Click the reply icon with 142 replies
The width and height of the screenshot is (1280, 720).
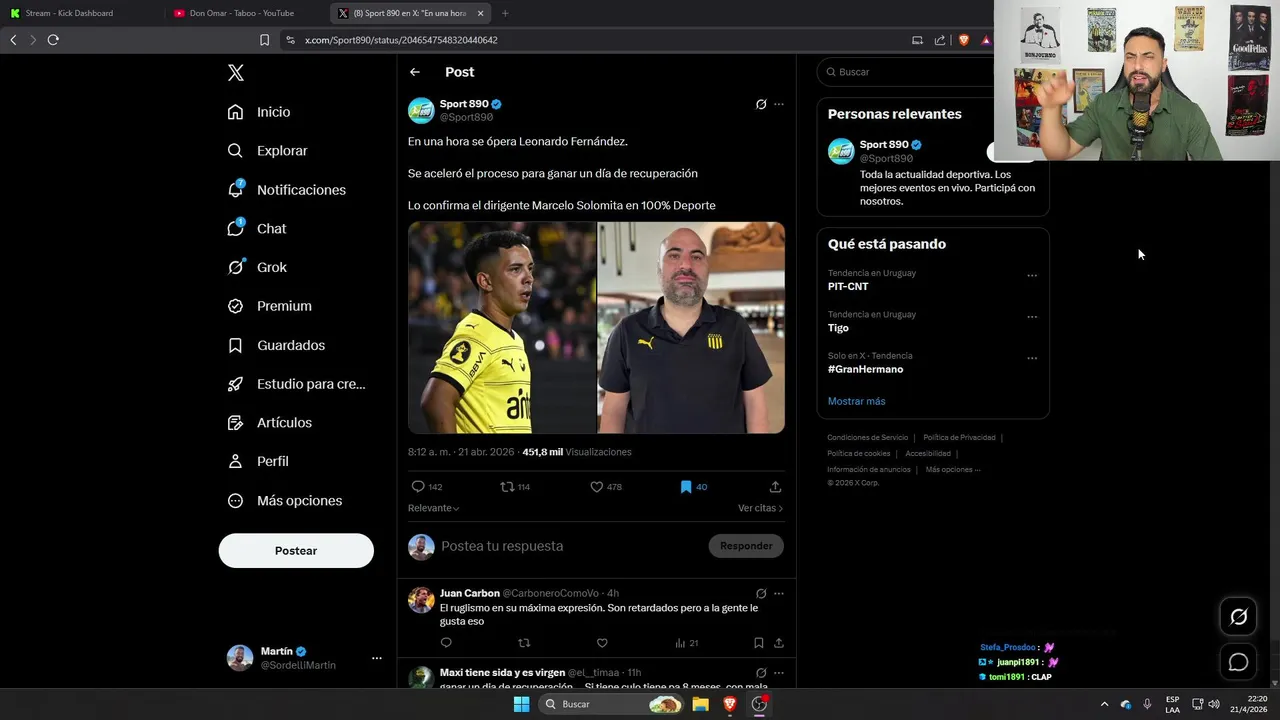(x=418, y=487)
